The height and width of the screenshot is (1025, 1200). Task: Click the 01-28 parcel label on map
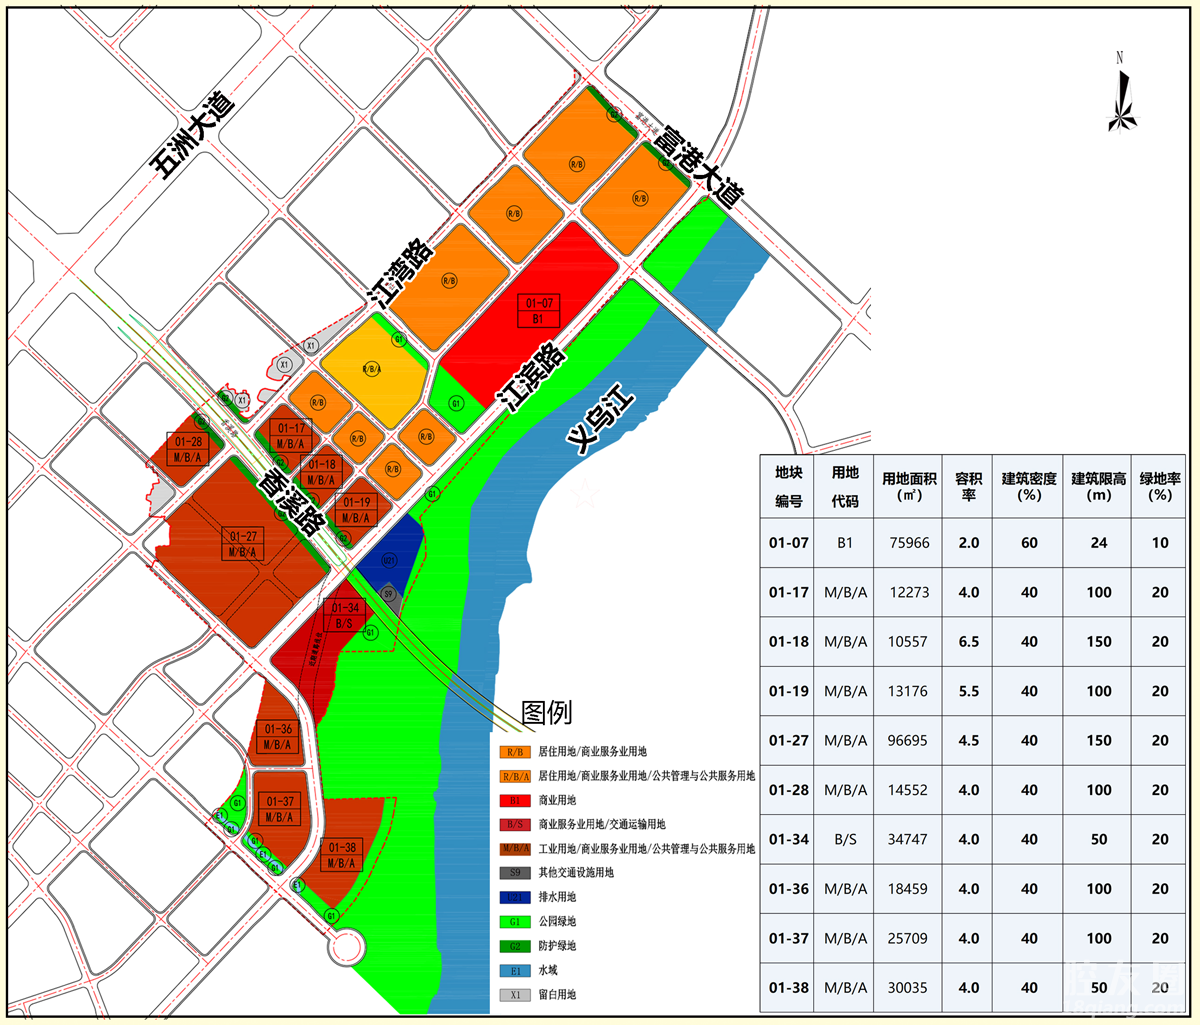pos(188,449)
